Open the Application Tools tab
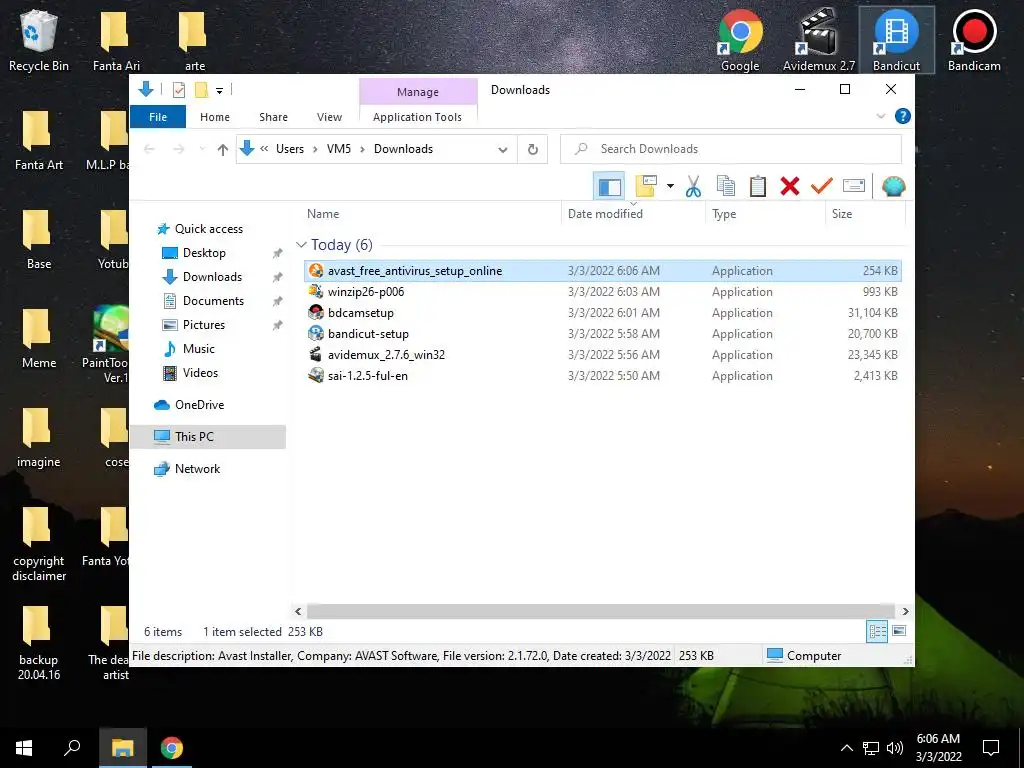 pyautogui.click(x=417, y=117)
